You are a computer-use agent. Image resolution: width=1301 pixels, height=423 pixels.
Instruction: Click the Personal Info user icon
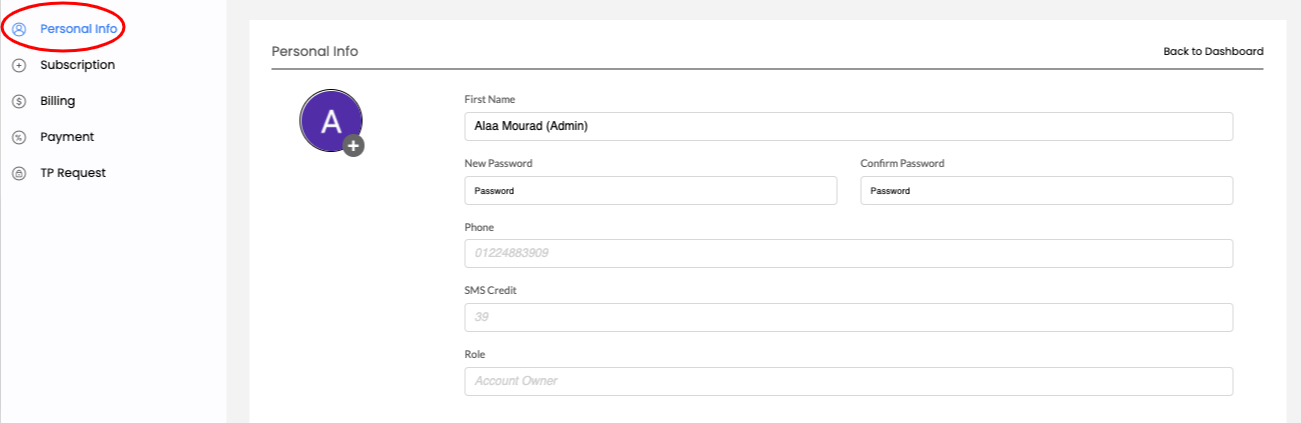(x=18, y=29)
